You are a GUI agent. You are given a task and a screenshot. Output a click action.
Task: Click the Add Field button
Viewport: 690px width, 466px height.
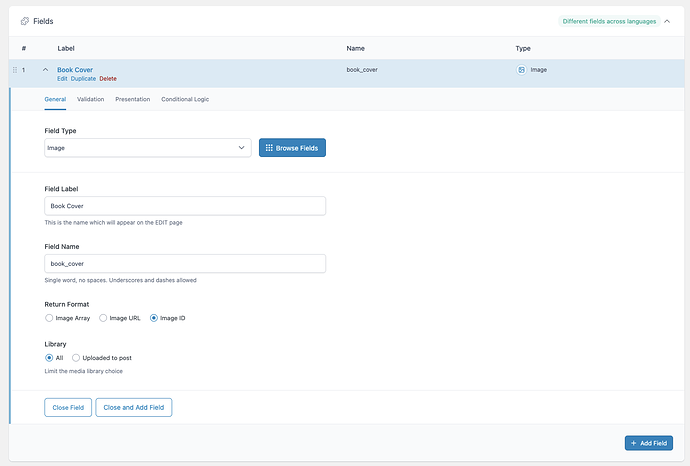pos(650,443)
